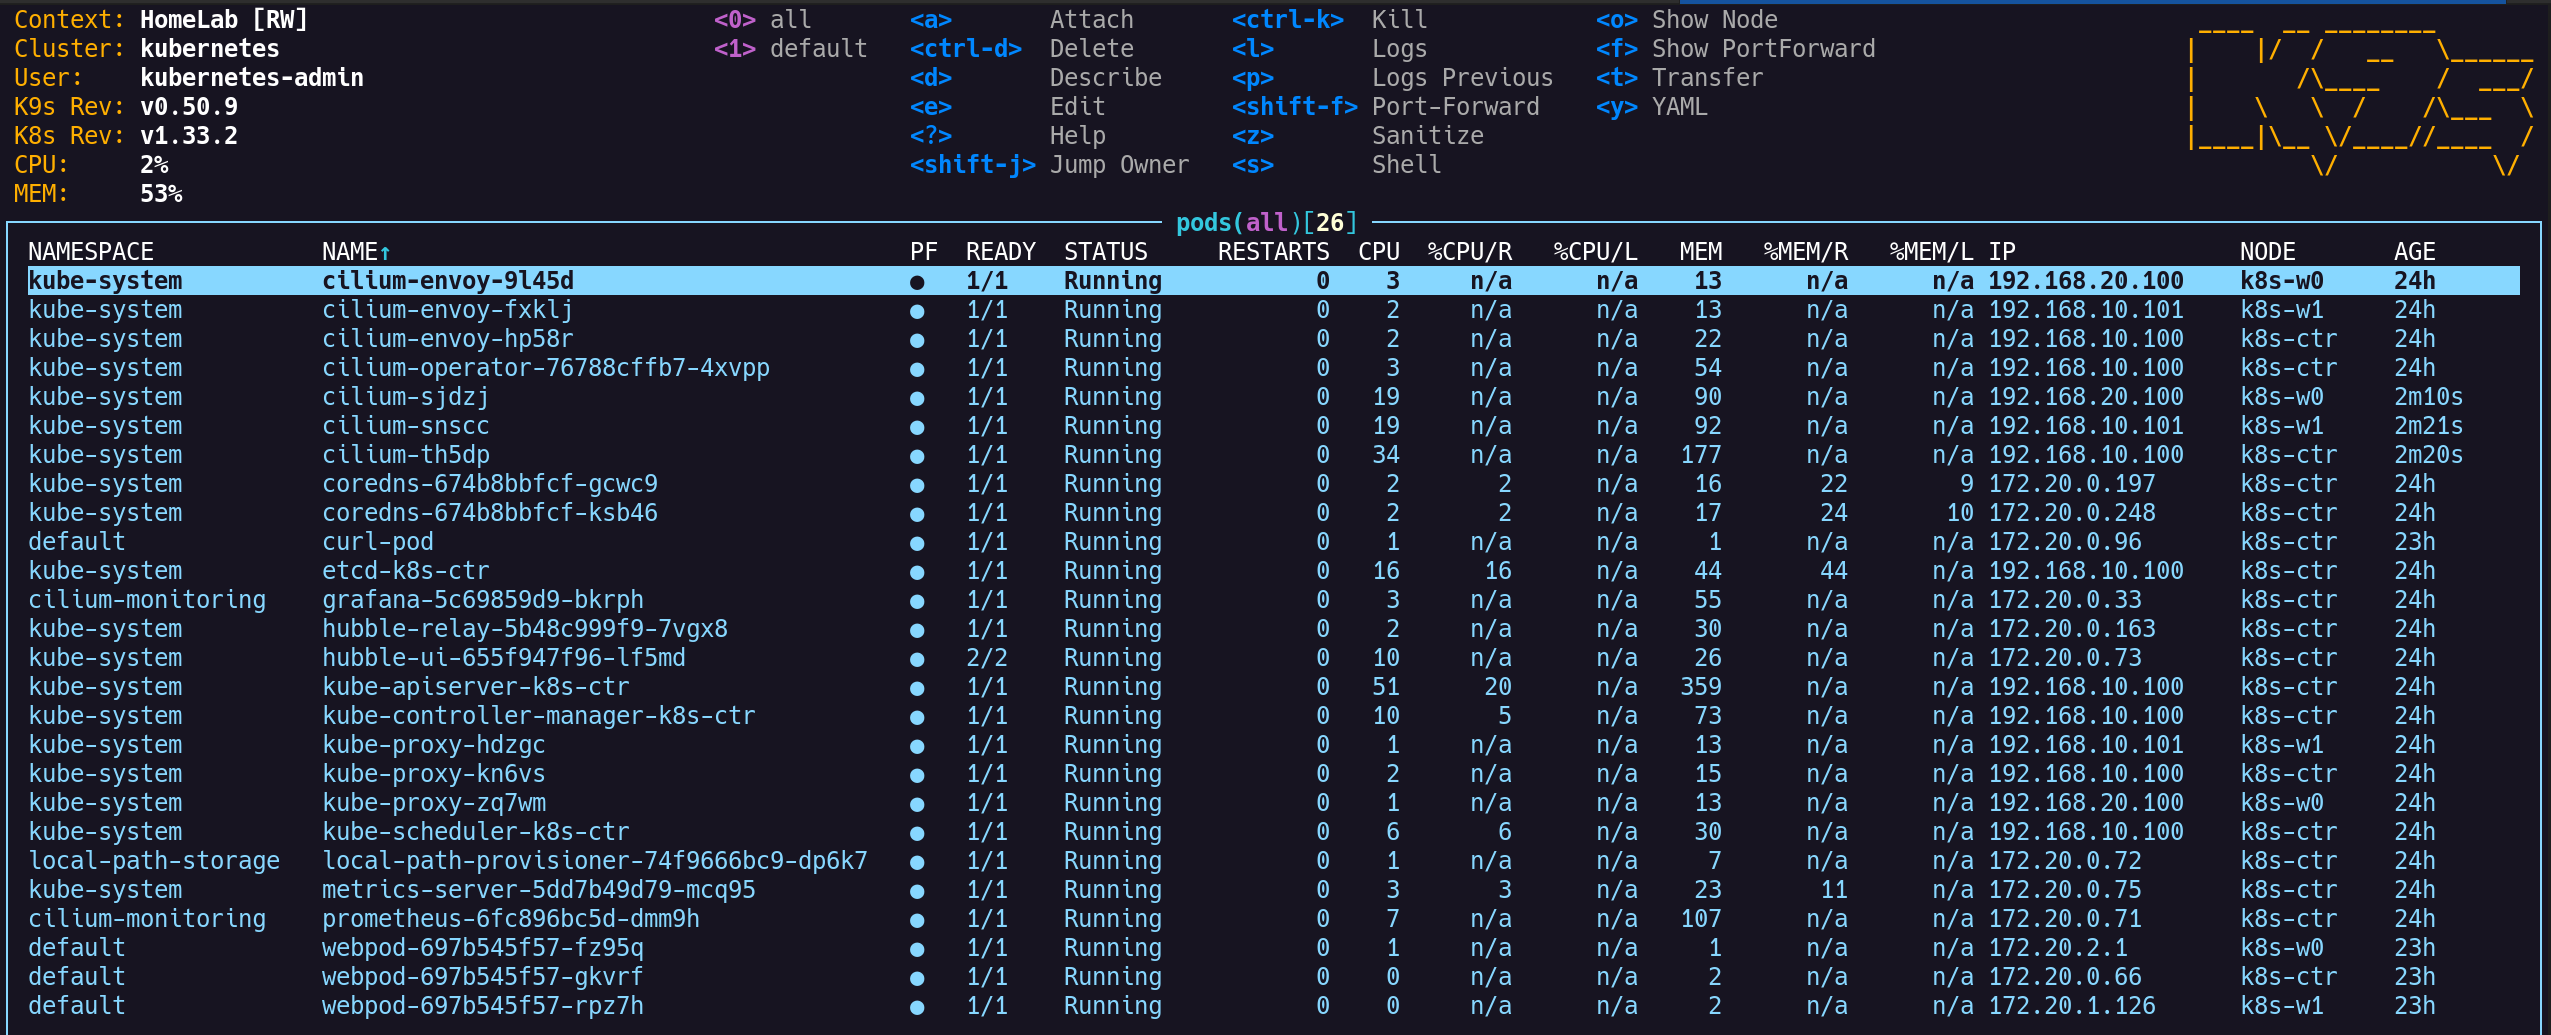Select the <0> all namespace filter
Viewport: 2551px width, 1035px height.
coord(763,20)
